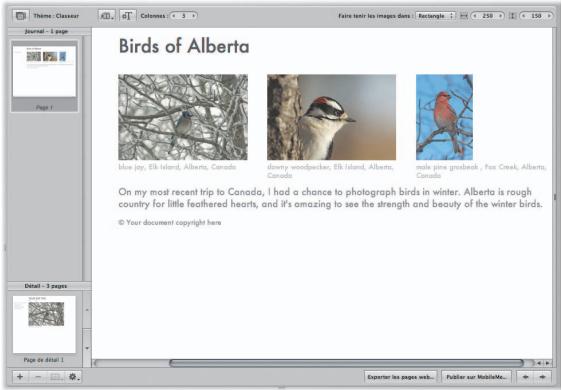Click Publier sur MobileMe button

coord(476,377)
